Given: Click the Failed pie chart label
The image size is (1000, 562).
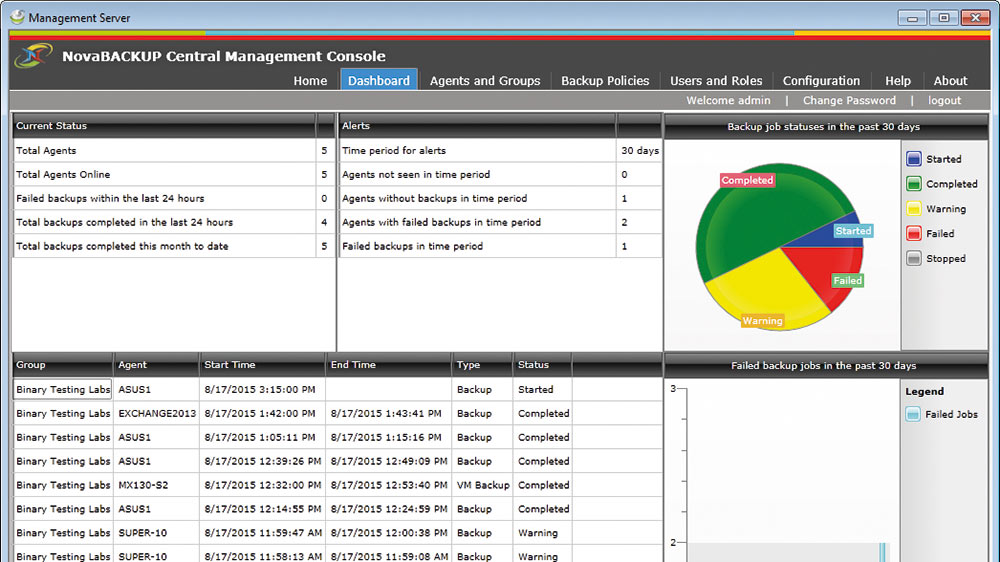Looking at the screenshot, I should click(x=848, y=280).
